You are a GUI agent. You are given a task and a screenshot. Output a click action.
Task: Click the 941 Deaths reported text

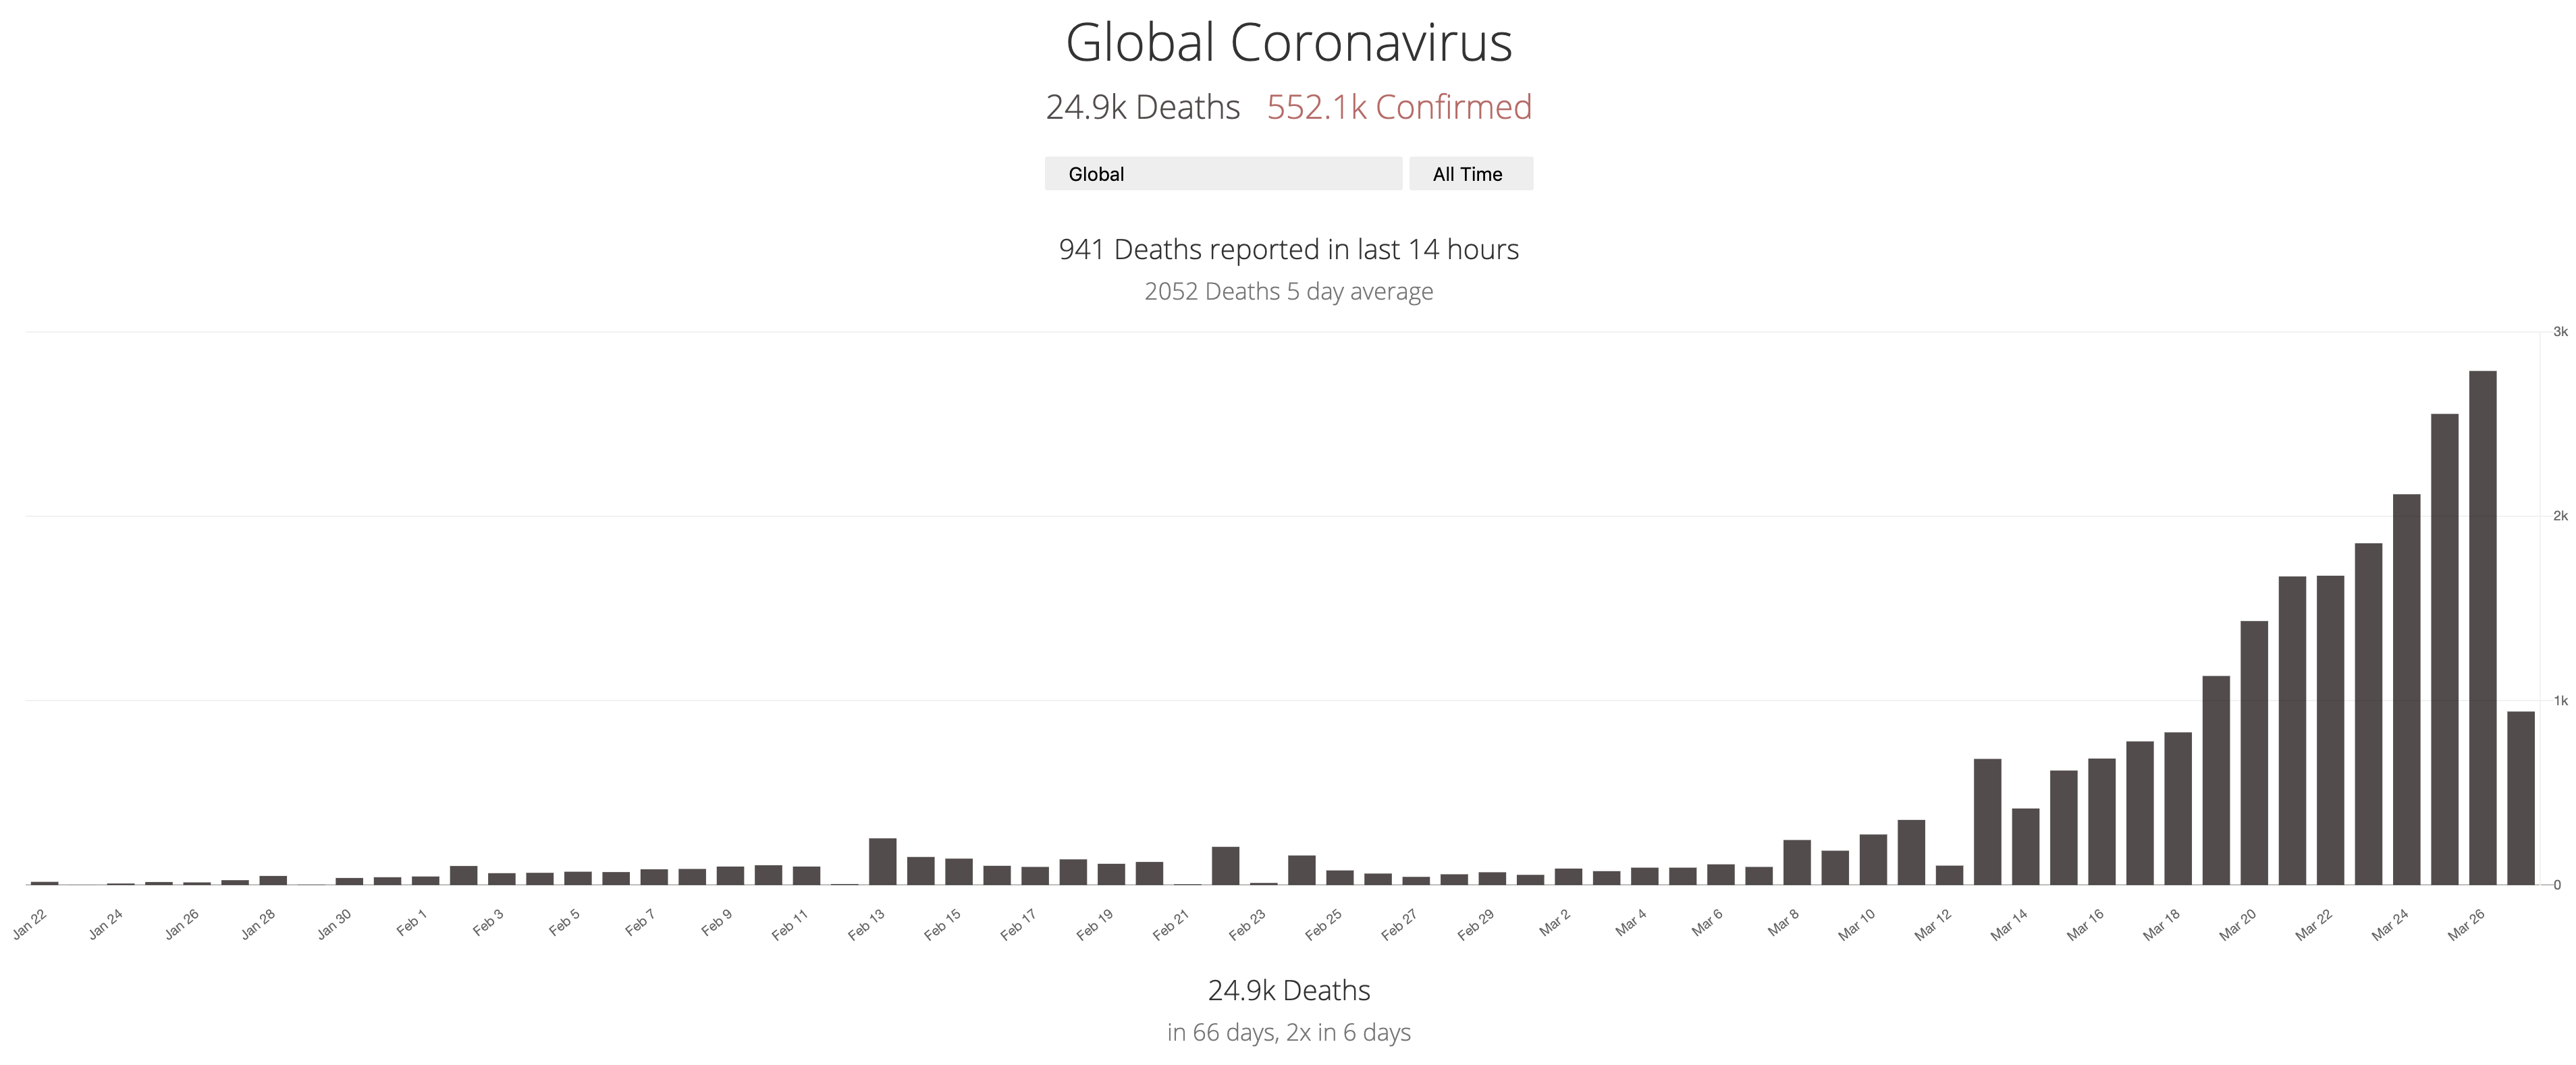1289,250
